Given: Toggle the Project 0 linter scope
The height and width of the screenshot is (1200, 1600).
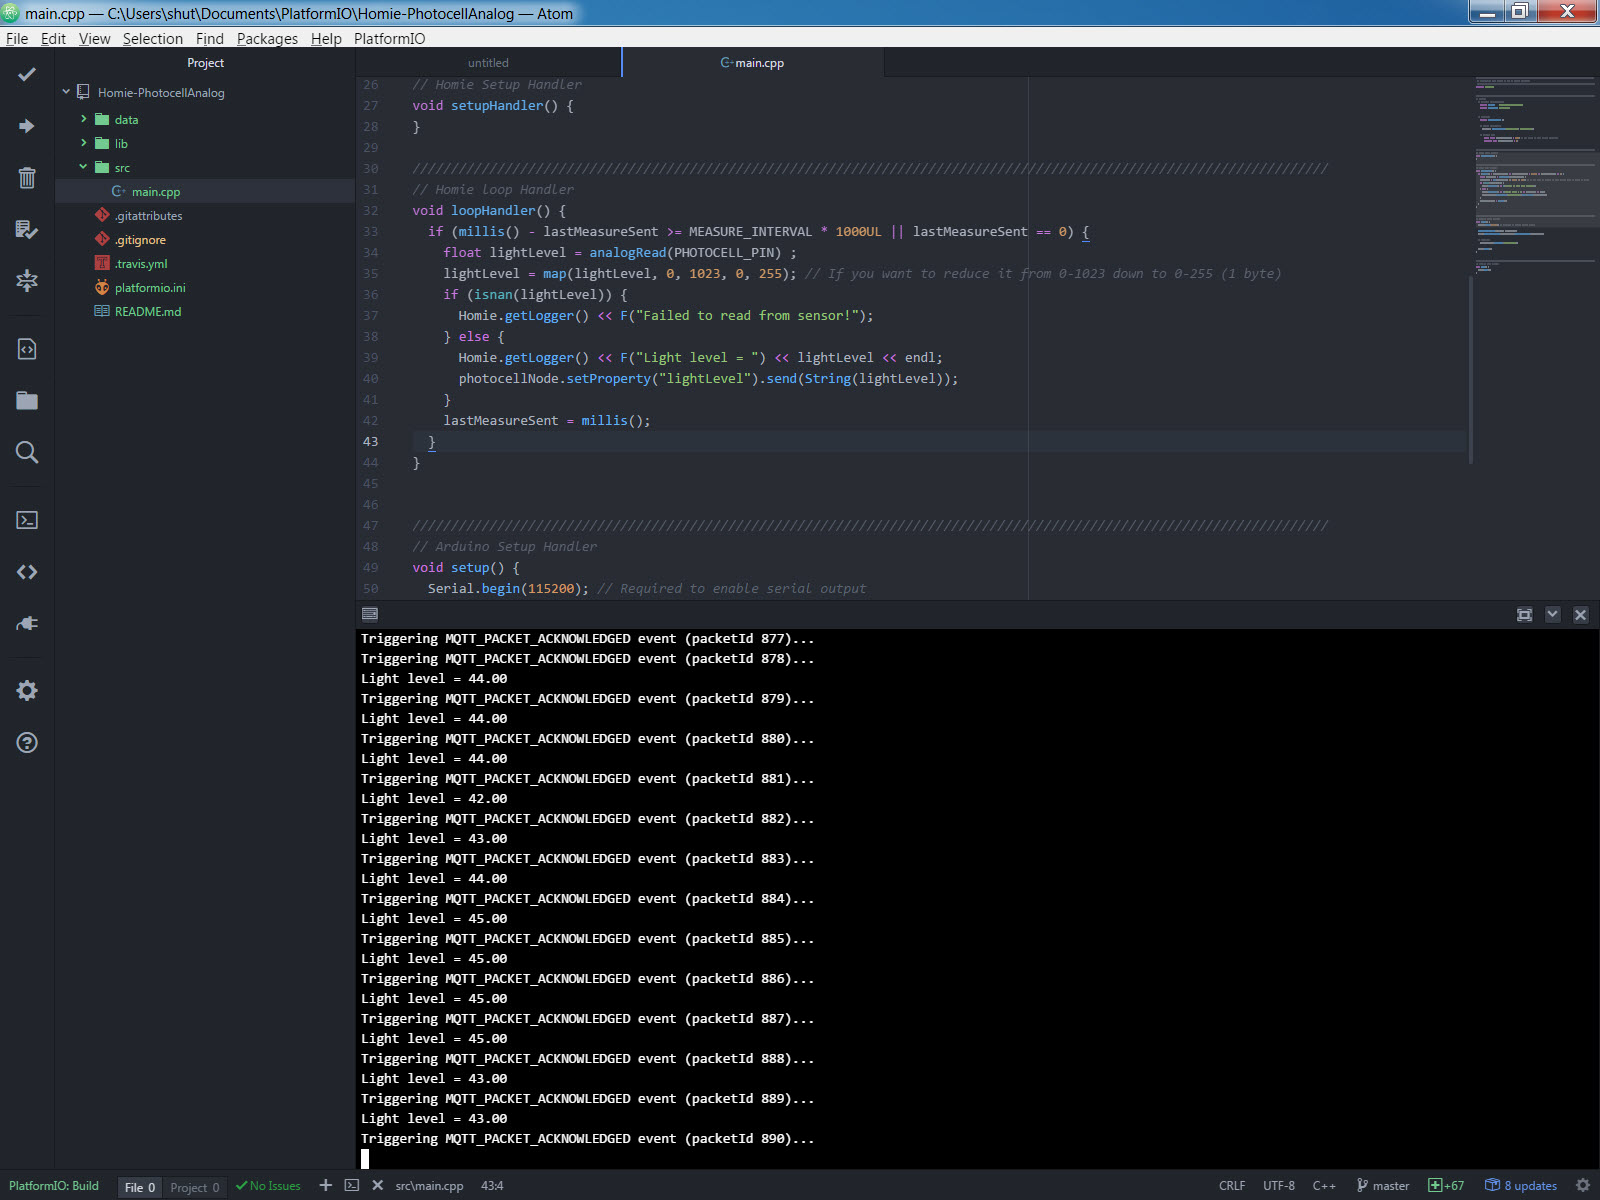Looking at the screenshot, I should (194, 1187).
